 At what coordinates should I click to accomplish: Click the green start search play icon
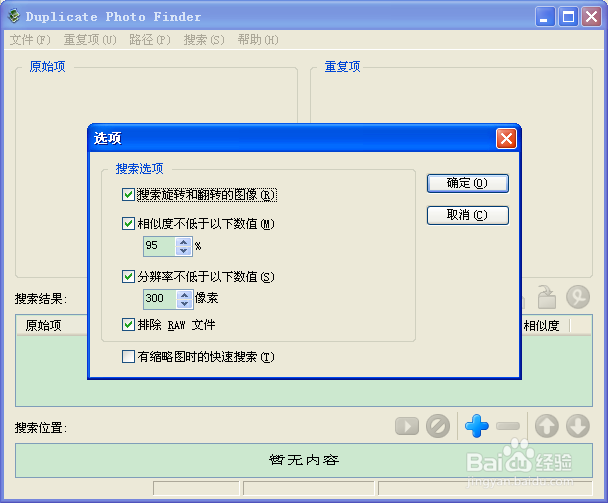point(407,426)
